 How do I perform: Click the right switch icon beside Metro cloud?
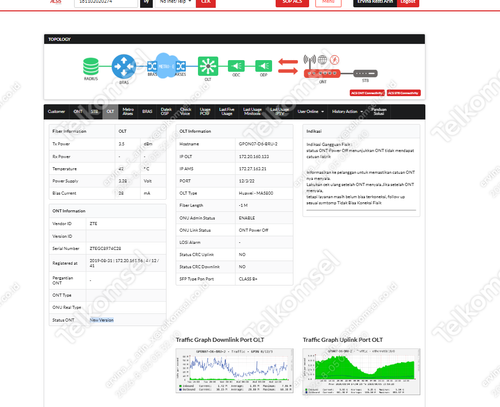pos(181,66)
